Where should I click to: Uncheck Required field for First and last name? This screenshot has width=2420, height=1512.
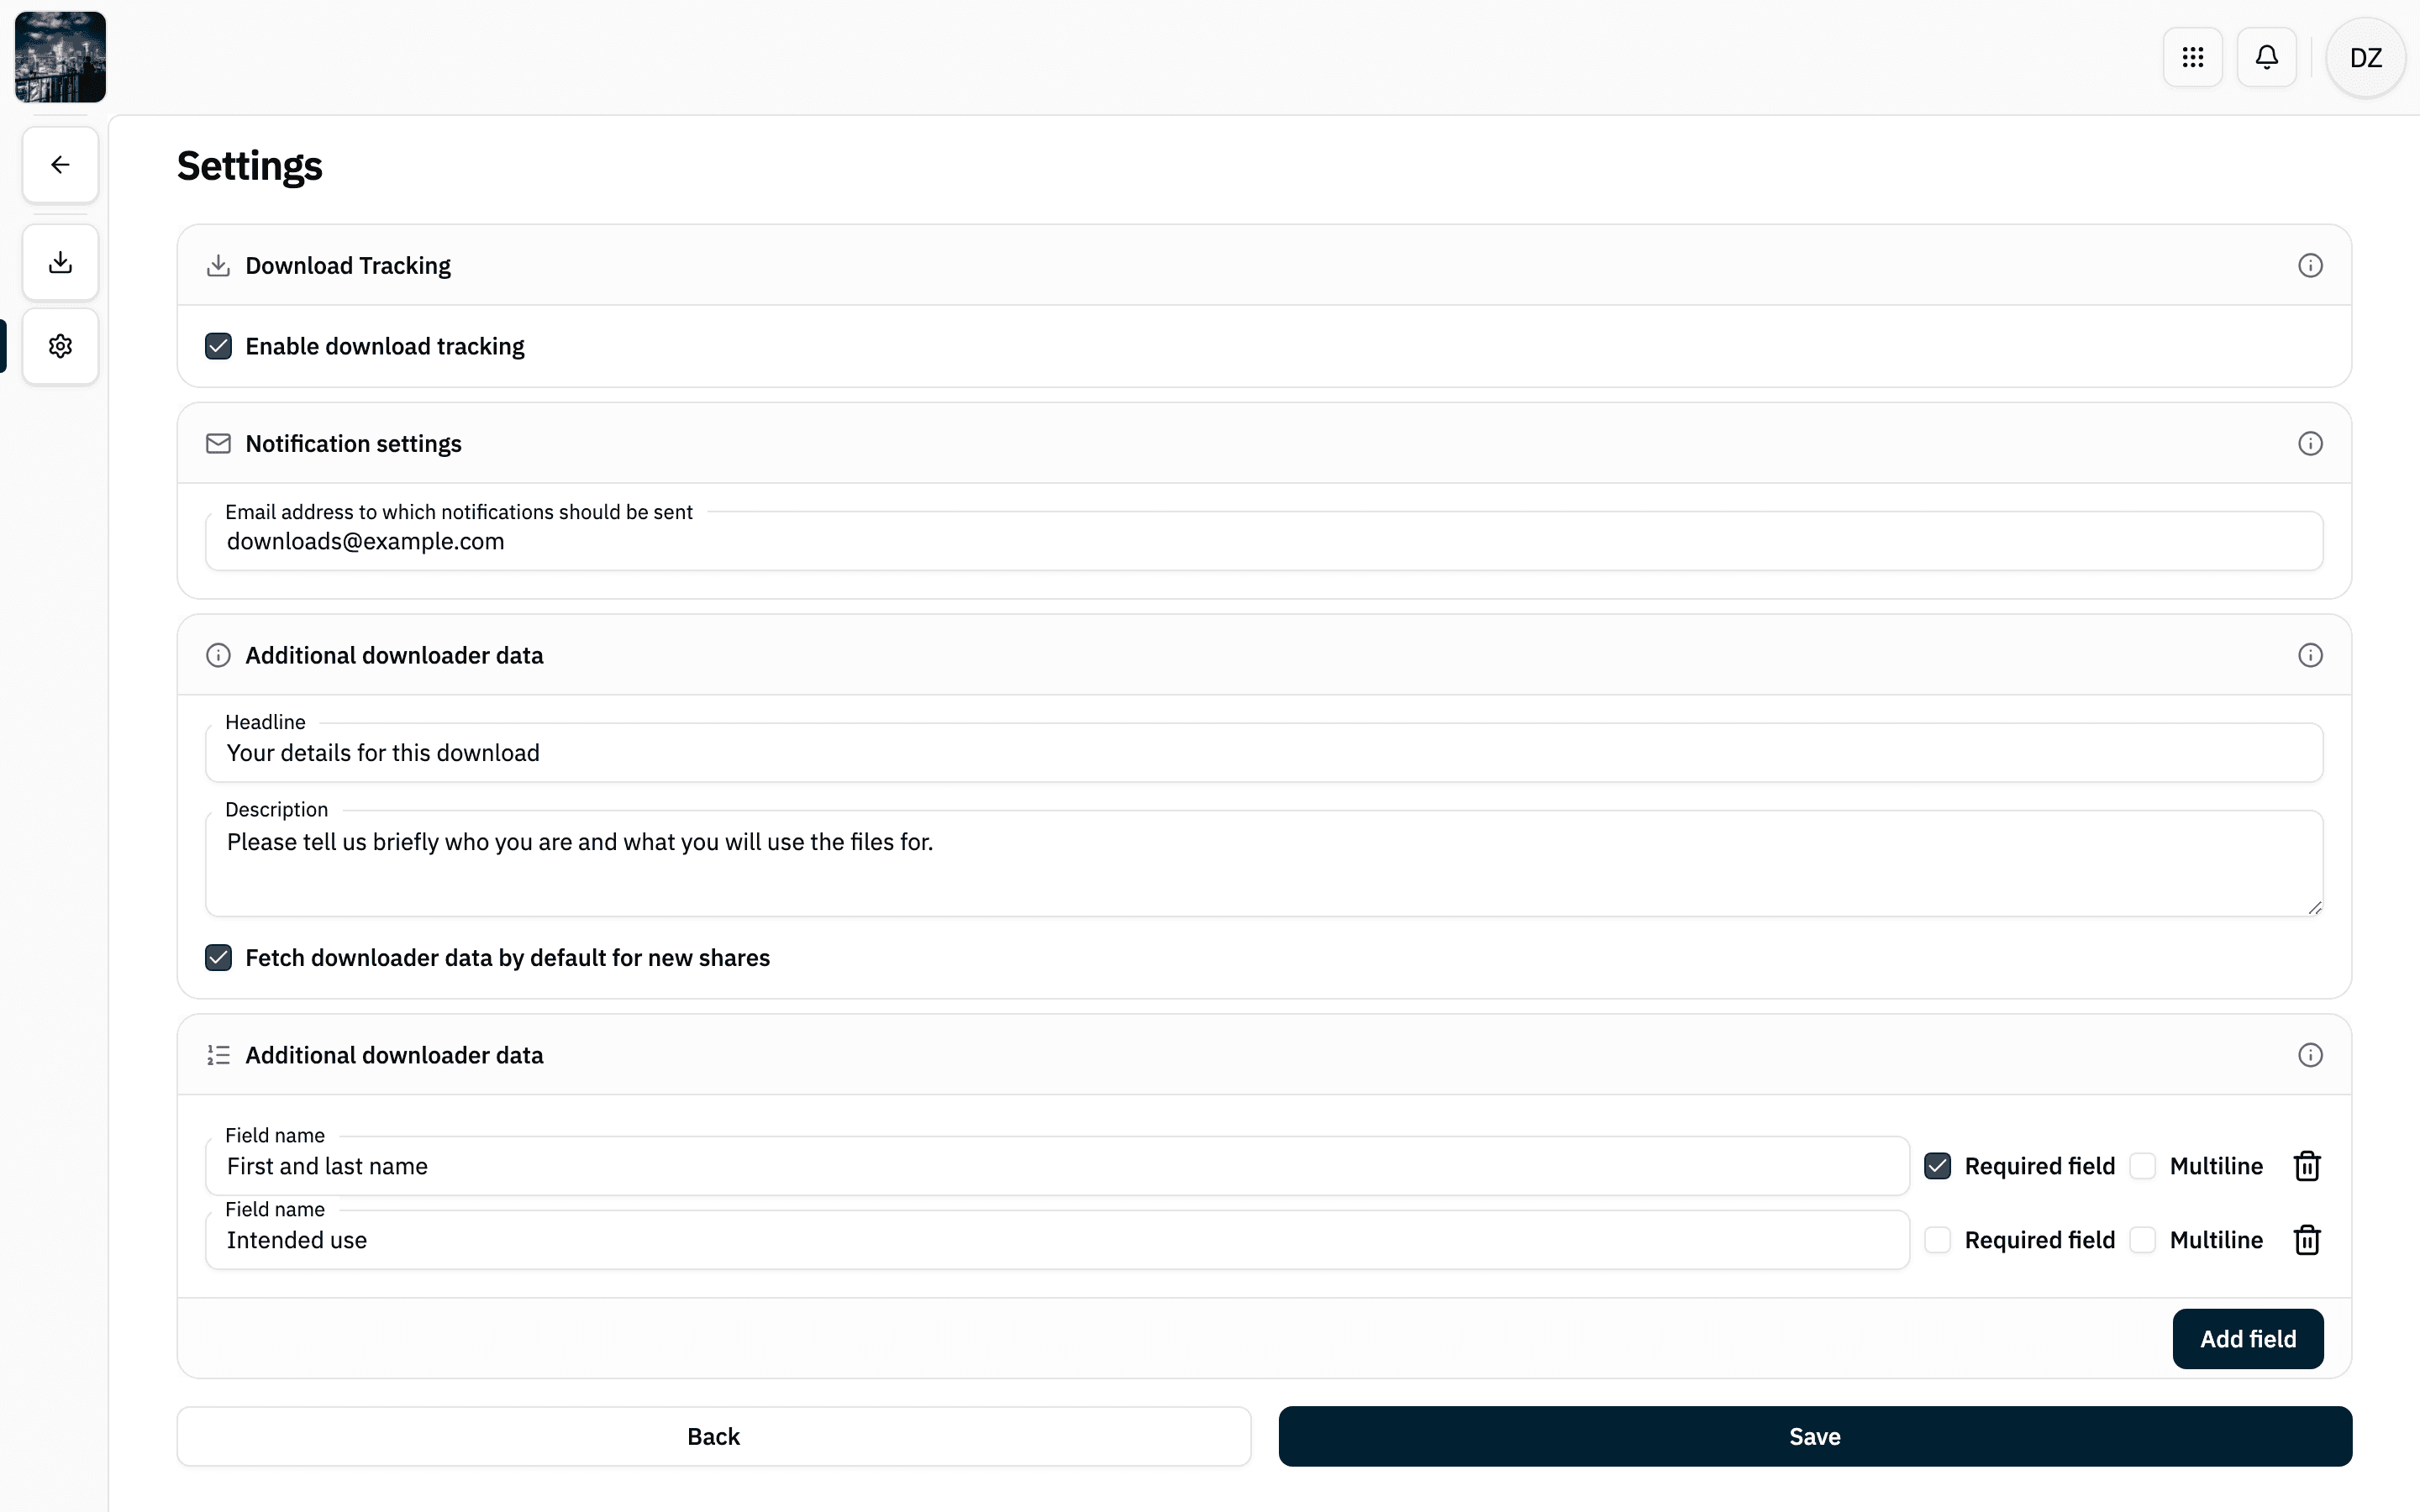click(1937, 1166)
